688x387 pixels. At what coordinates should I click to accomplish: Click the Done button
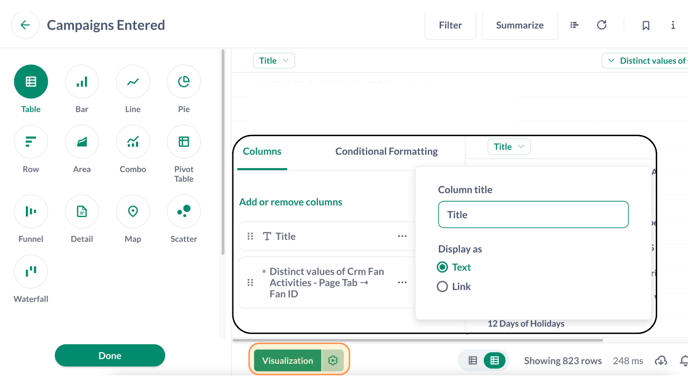(110, 355)
